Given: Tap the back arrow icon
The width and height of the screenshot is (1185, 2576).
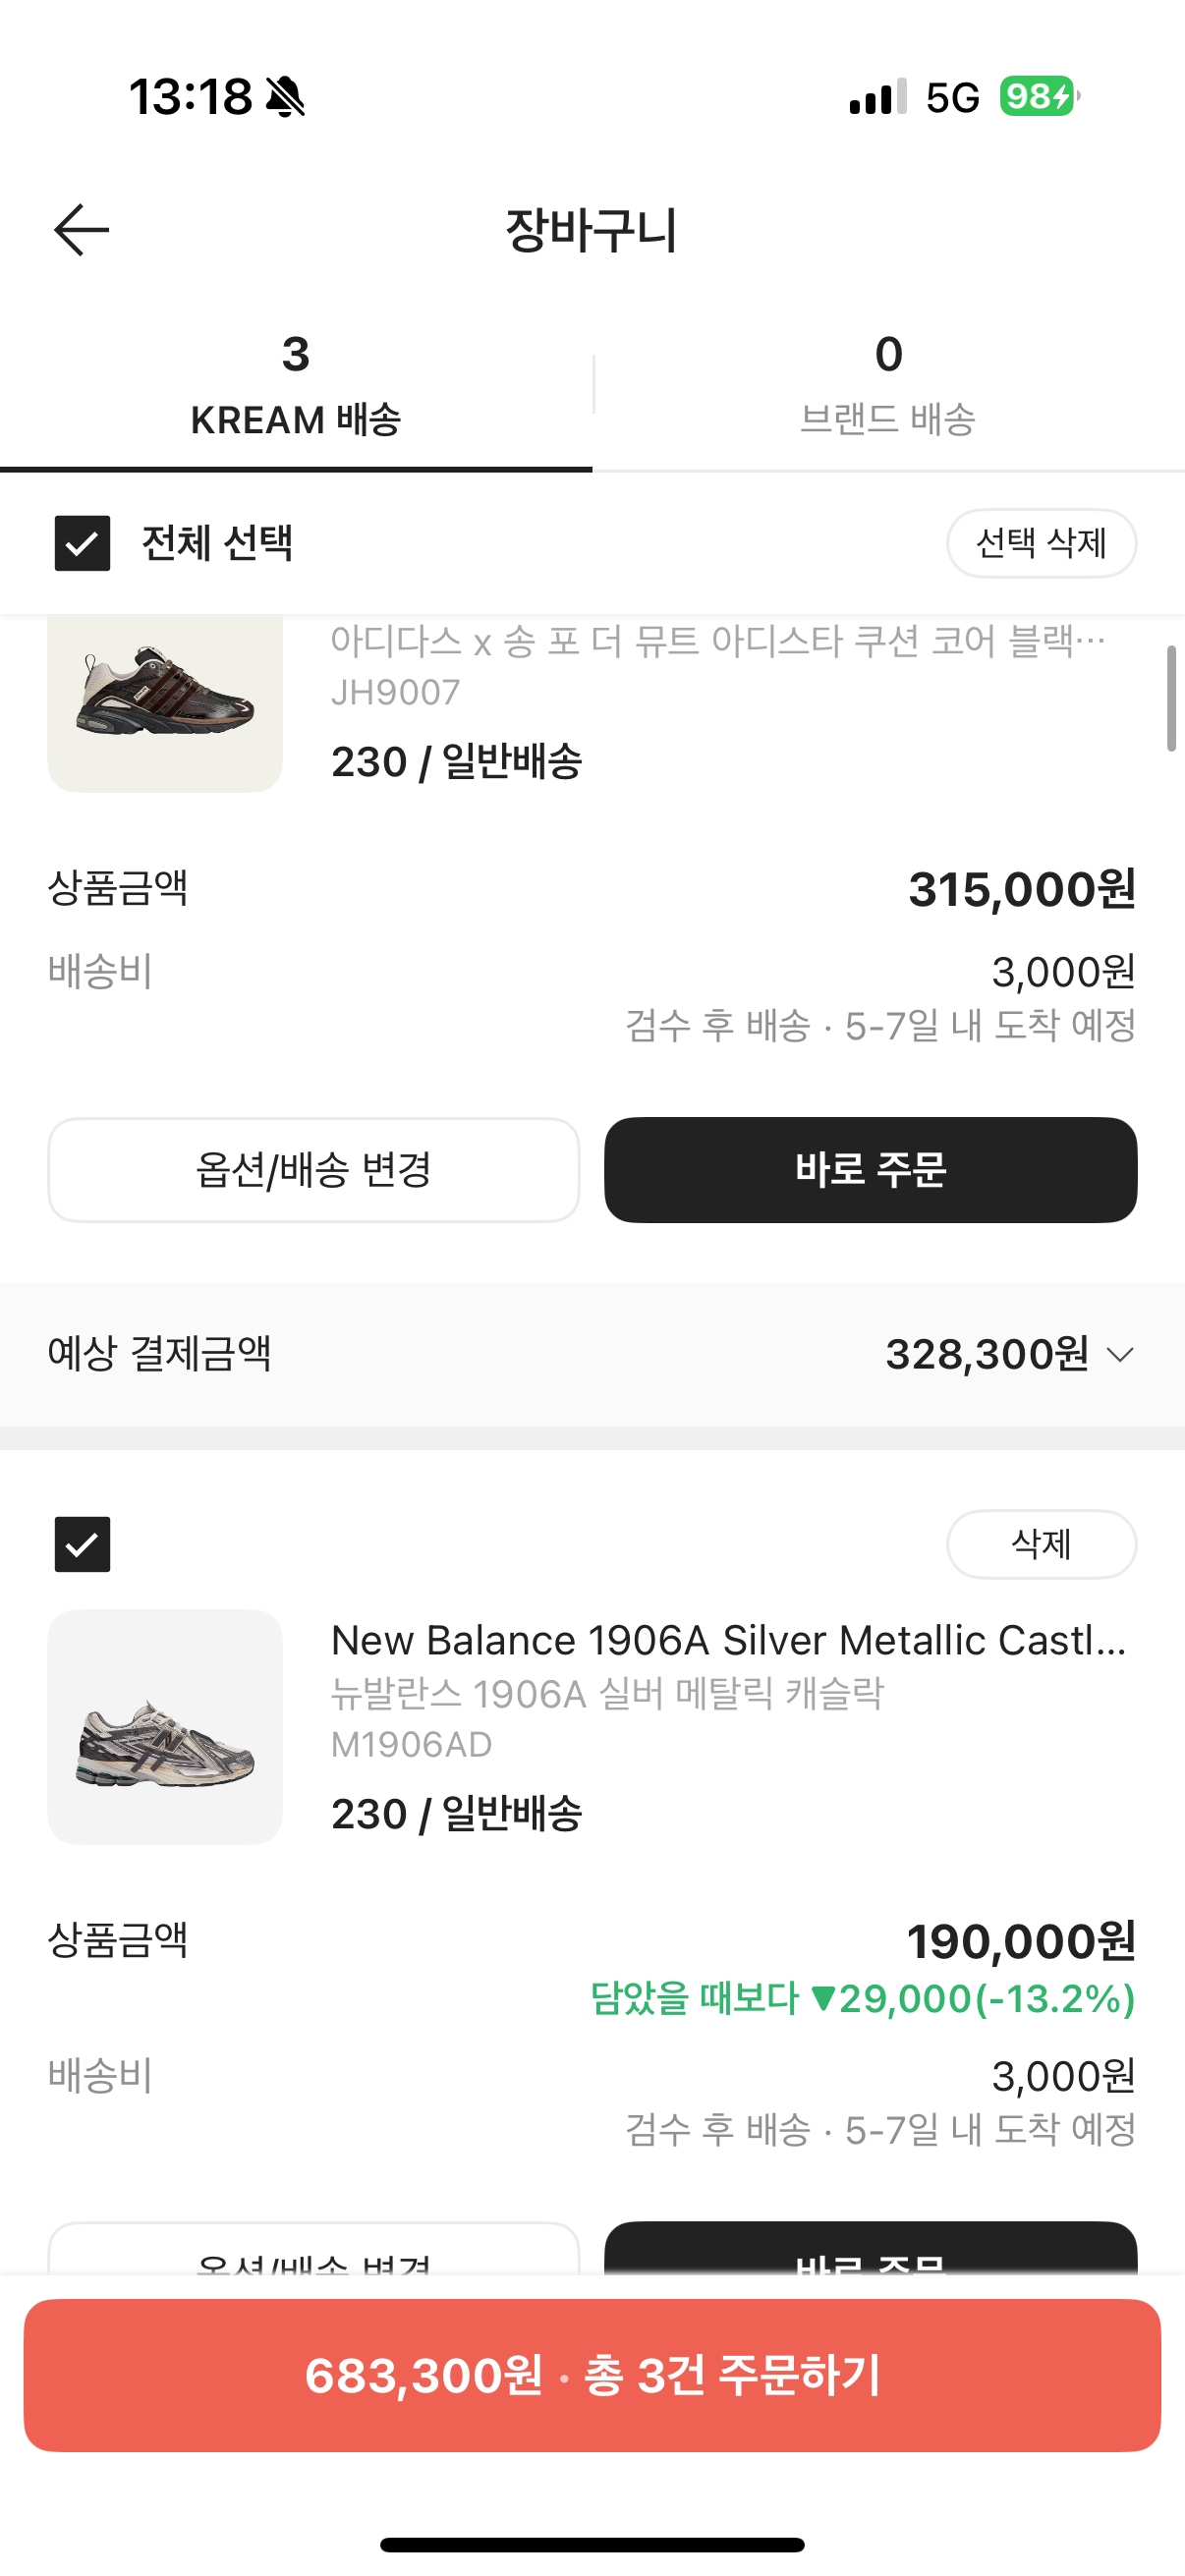Looking at the screenshot, I should pos(81,230).
